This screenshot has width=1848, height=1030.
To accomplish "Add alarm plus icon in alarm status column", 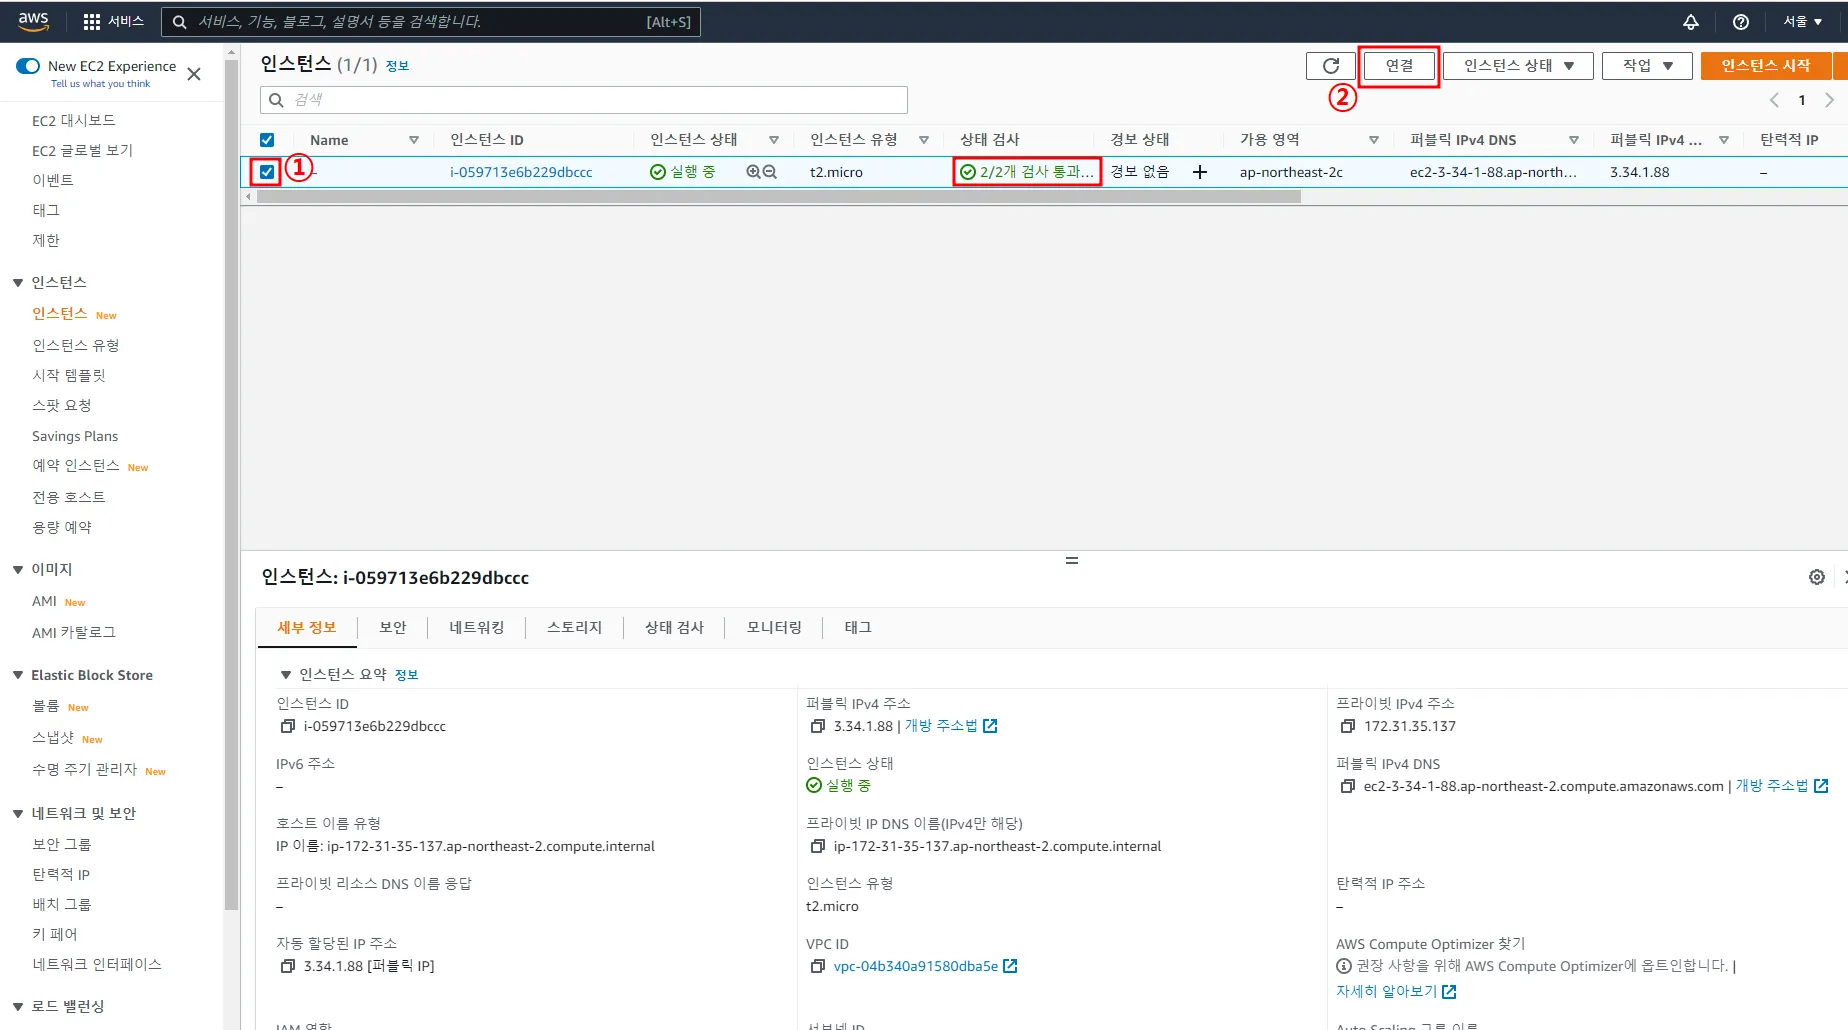I will [1200, 172].
